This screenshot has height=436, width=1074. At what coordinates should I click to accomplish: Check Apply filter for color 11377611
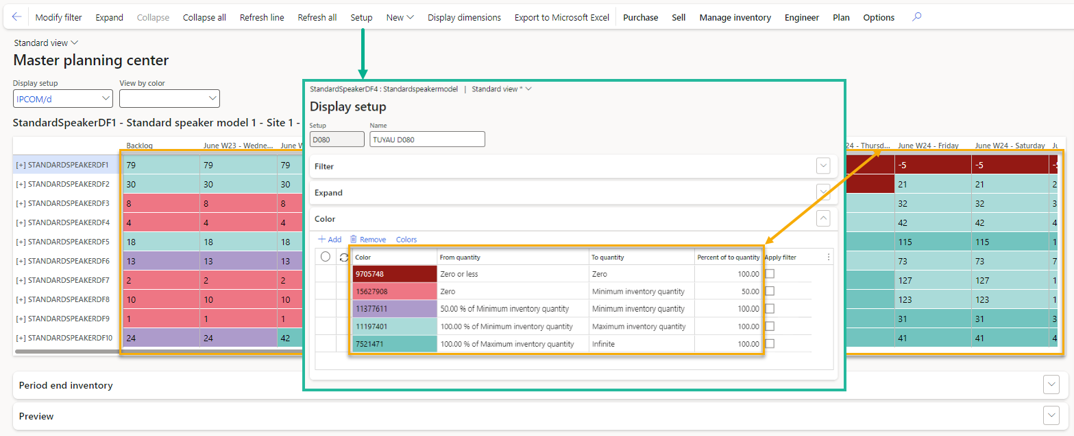(770, 309)
